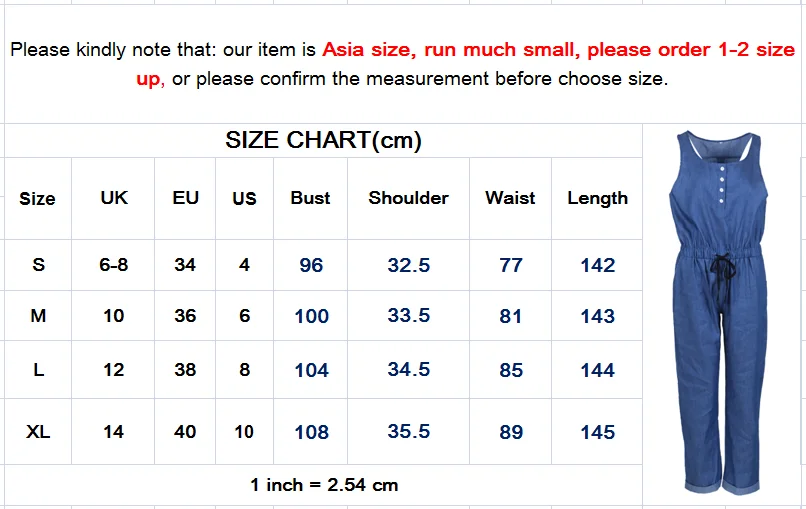
Task: Select the SIZE CHART(cm) title cell
Action: point(323,140)
